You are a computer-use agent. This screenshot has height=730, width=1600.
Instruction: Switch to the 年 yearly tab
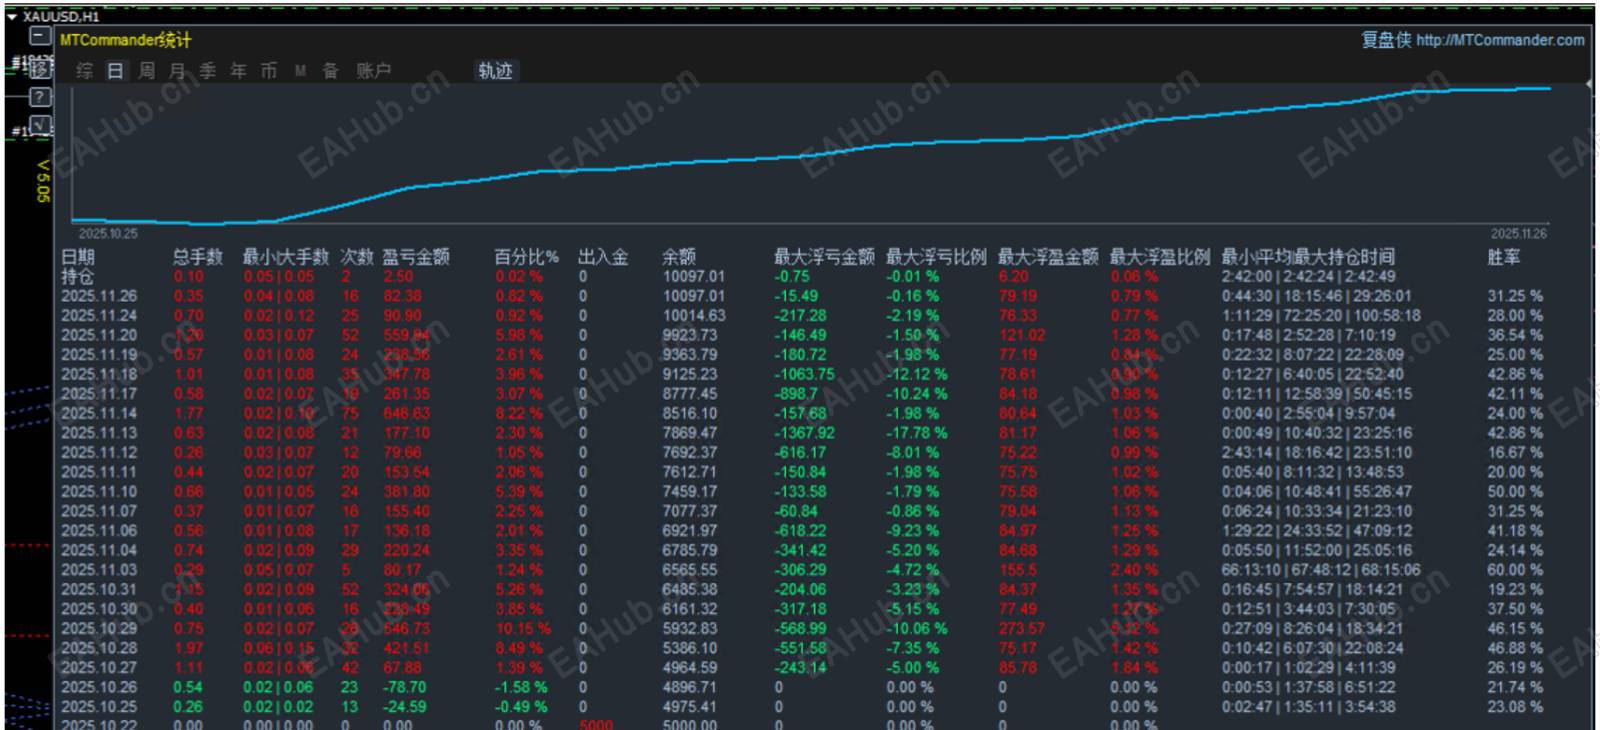click(238, 71)
